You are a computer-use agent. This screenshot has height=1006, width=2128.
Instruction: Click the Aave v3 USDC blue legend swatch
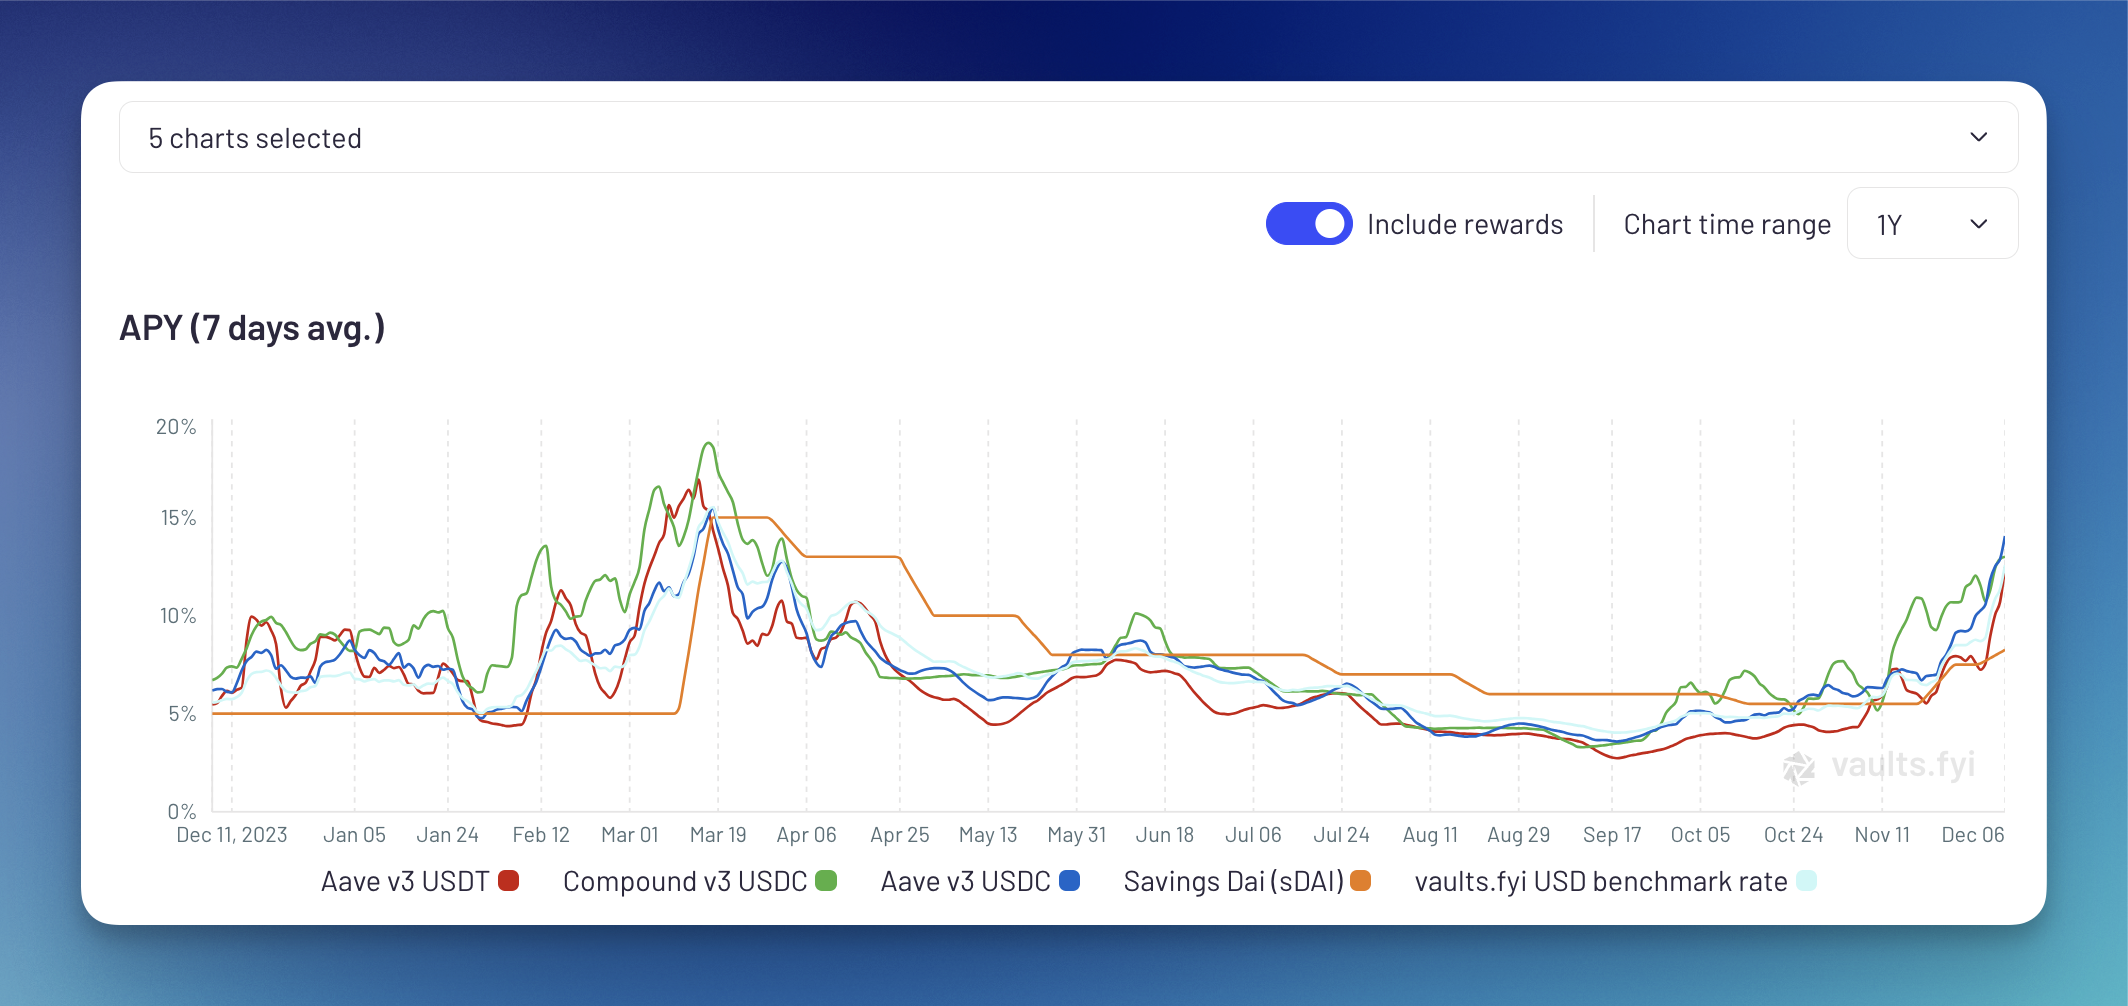coord(1069,881)
